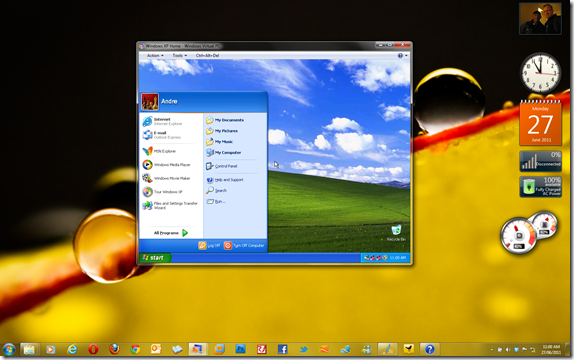The height and width of the screenshot is (360, 574).
Task: Open Windows Explorer from the taskbar
Action: coord(29,349)
